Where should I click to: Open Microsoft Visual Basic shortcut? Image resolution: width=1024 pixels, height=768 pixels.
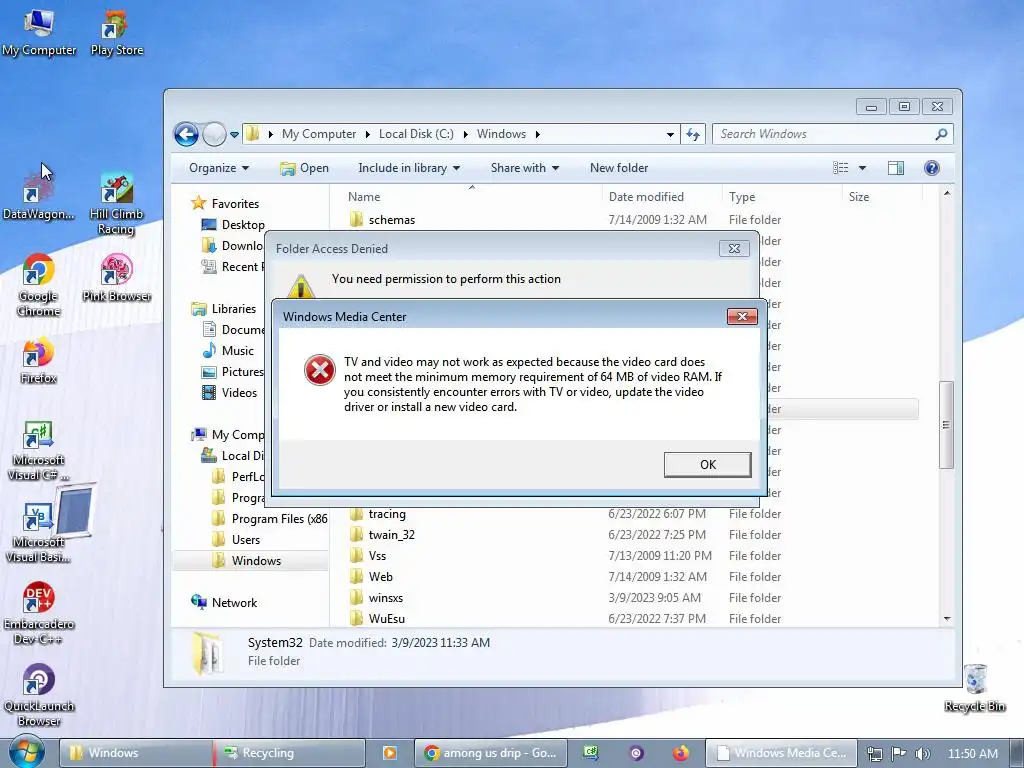pyautogui.click(x=39, y=532)
